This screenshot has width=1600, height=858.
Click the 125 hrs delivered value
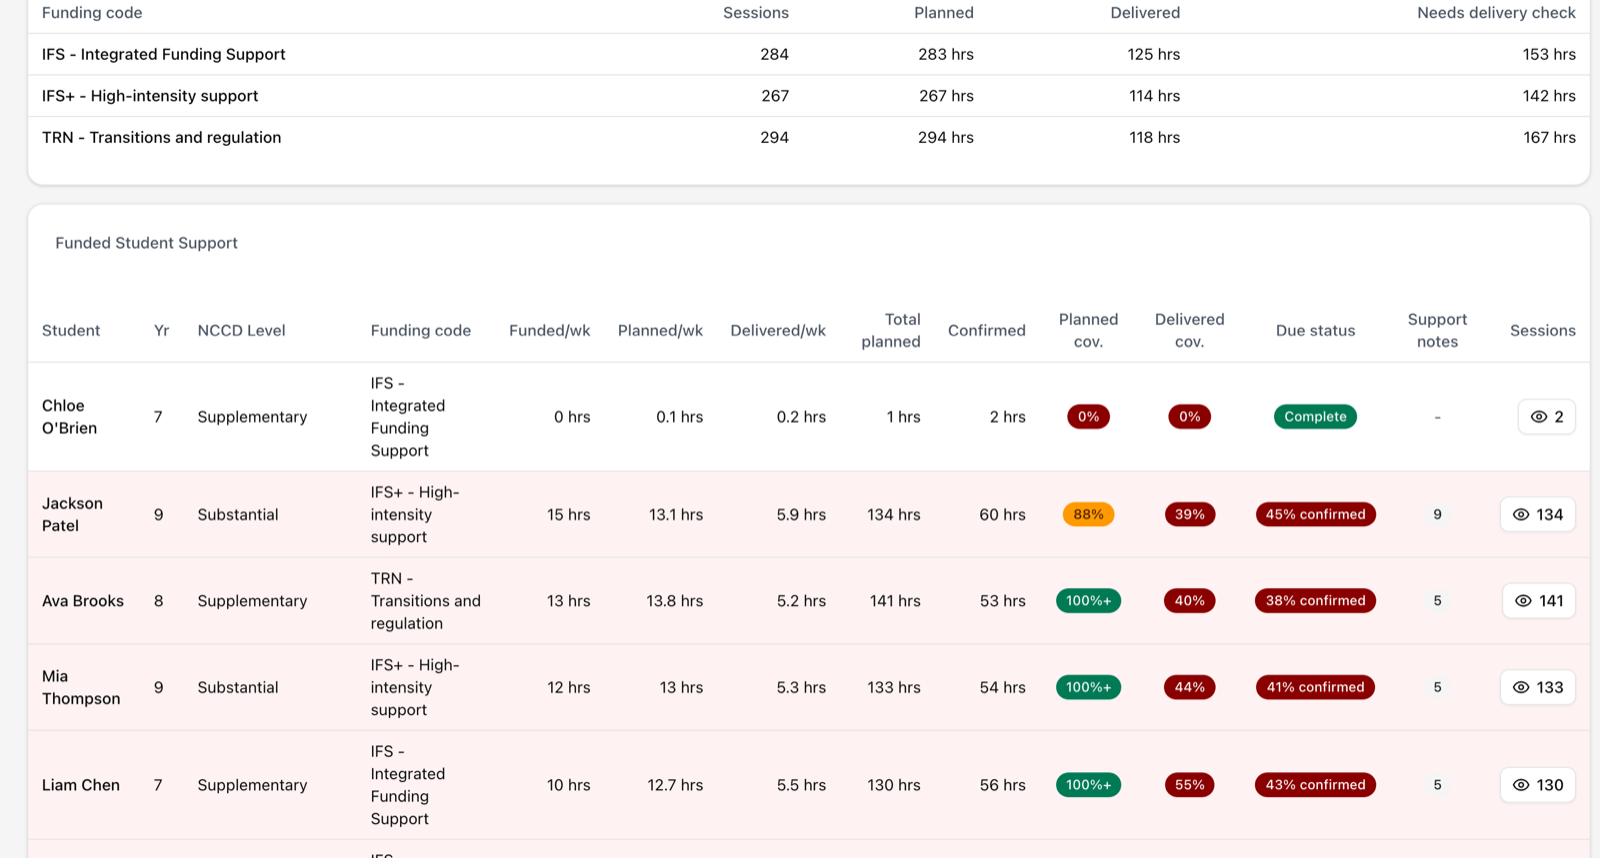[x=1154, y=55]
